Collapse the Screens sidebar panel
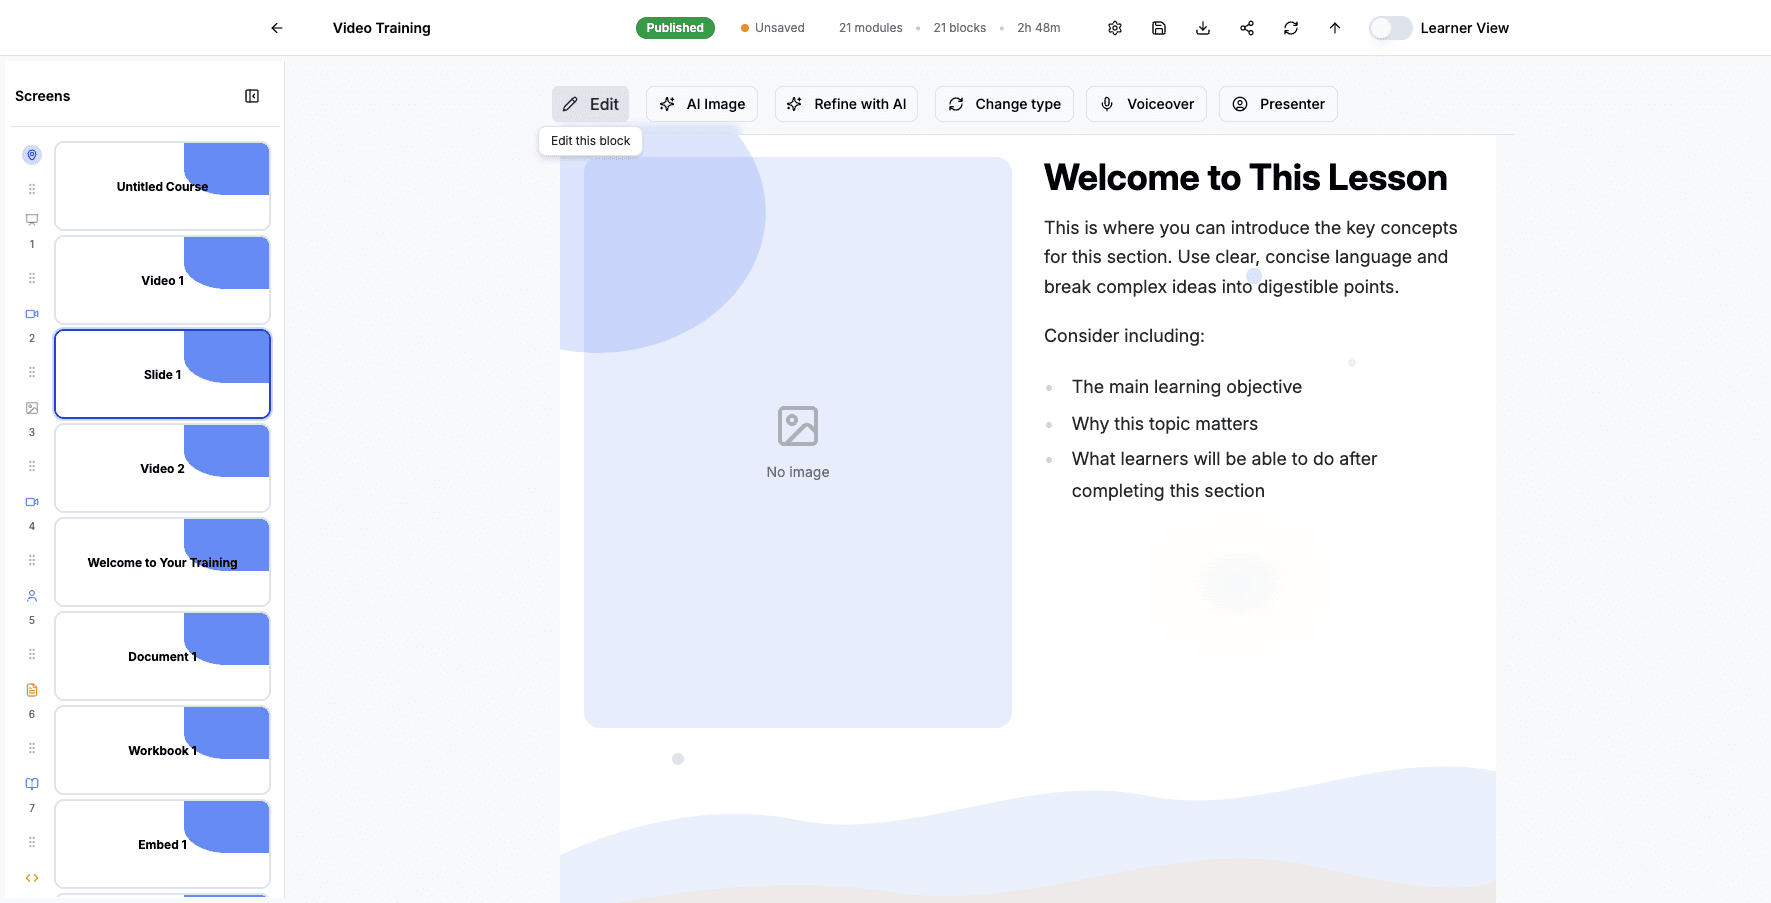 (252, 95)
